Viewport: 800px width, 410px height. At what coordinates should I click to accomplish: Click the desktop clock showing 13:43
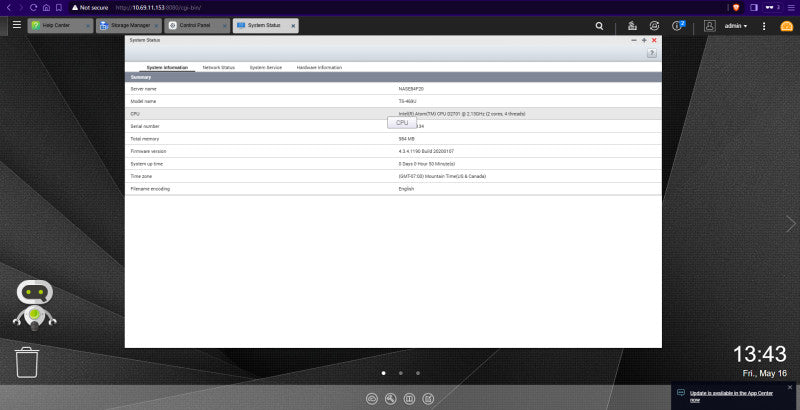(760, 354)
